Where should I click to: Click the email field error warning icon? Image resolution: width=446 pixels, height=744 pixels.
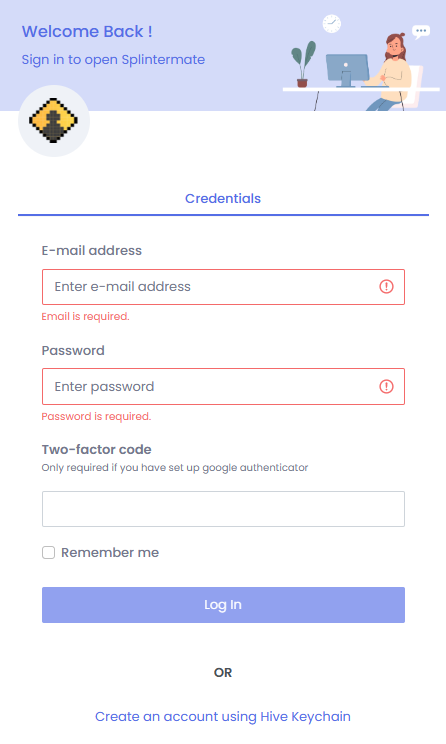[386, 287]
